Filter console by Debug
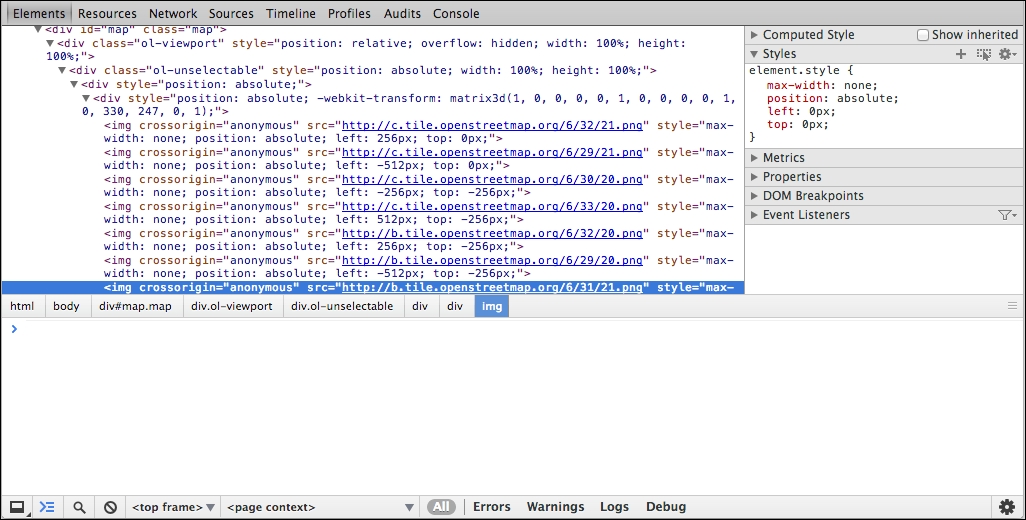This screenshot has width=1026, height=520. (666, 507)
